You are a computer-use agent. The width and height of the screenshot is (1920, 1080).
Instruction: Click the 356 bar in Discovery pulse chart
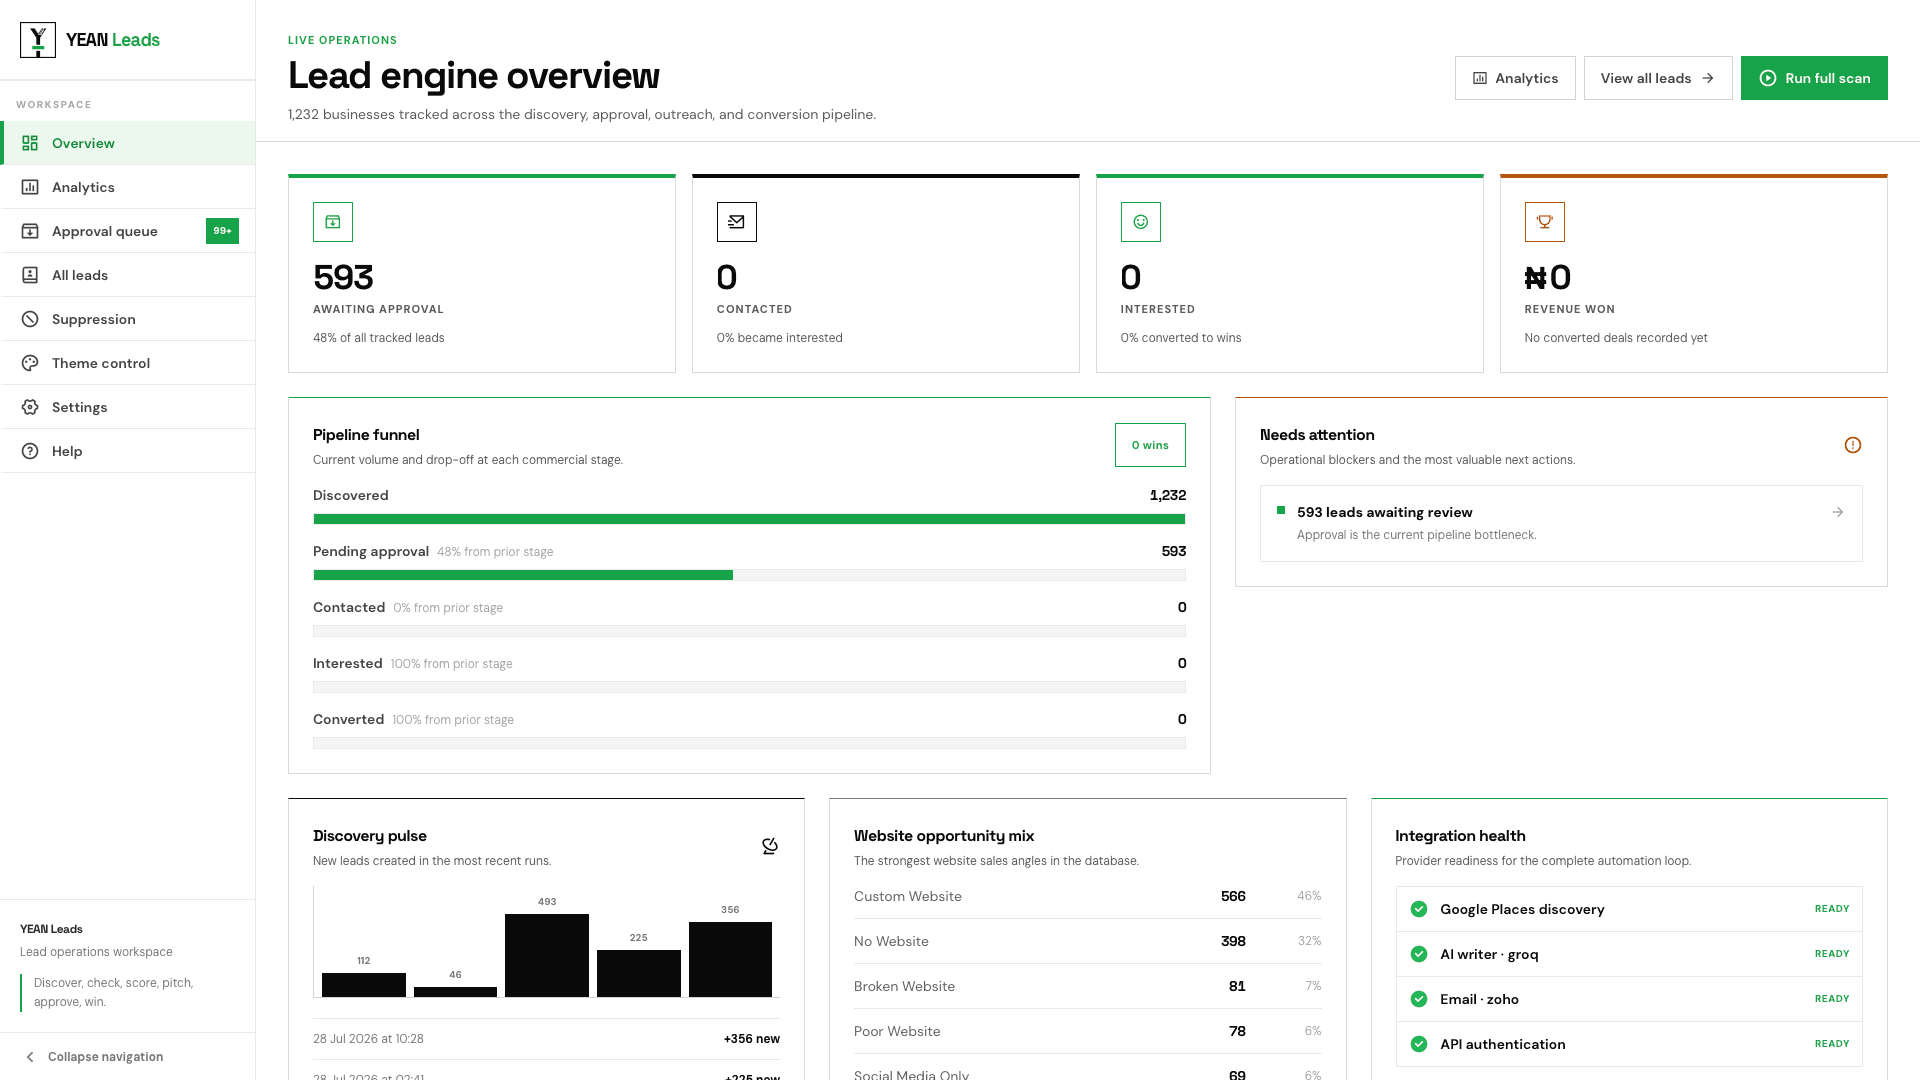[x=730, y=959]
